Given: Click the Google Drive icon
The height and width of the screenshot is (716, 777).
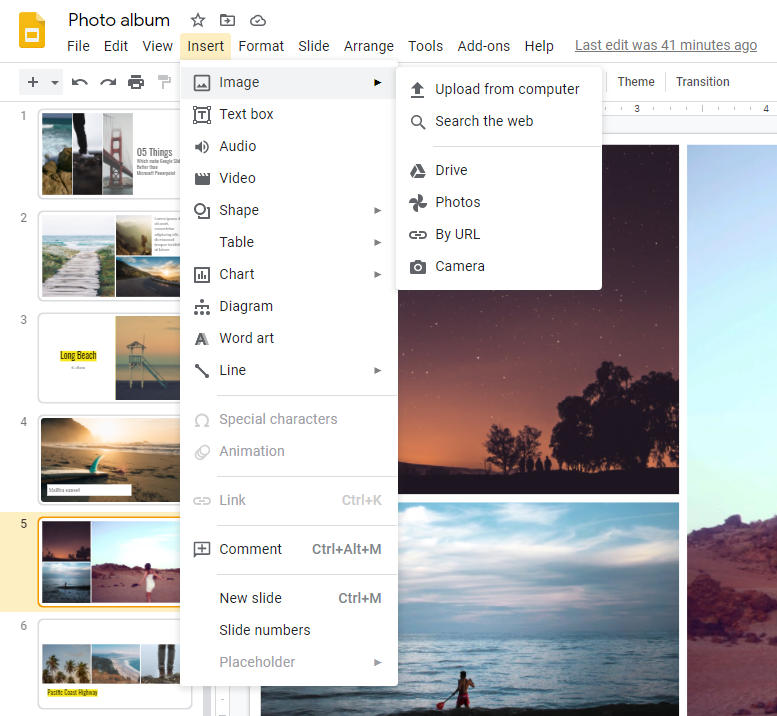Looking at the screenshot, I should (x=418, y=171).
